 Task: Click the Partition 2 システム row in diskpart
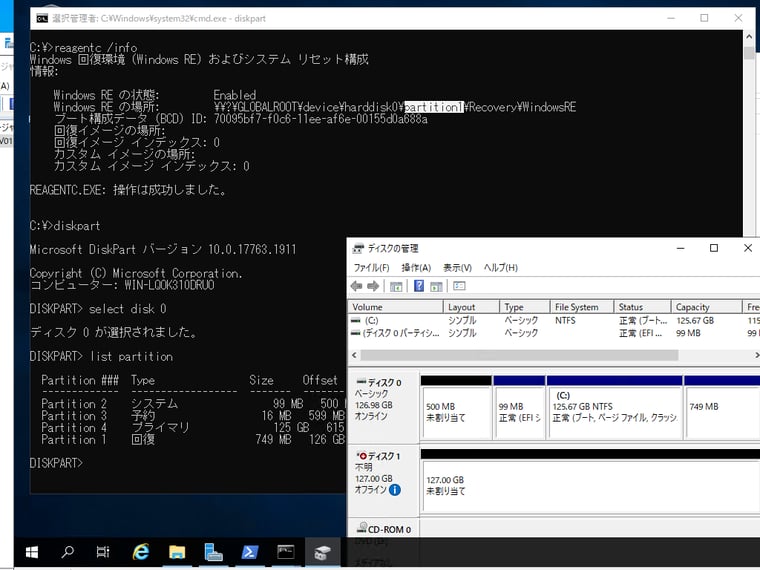[x=193, y=404]
